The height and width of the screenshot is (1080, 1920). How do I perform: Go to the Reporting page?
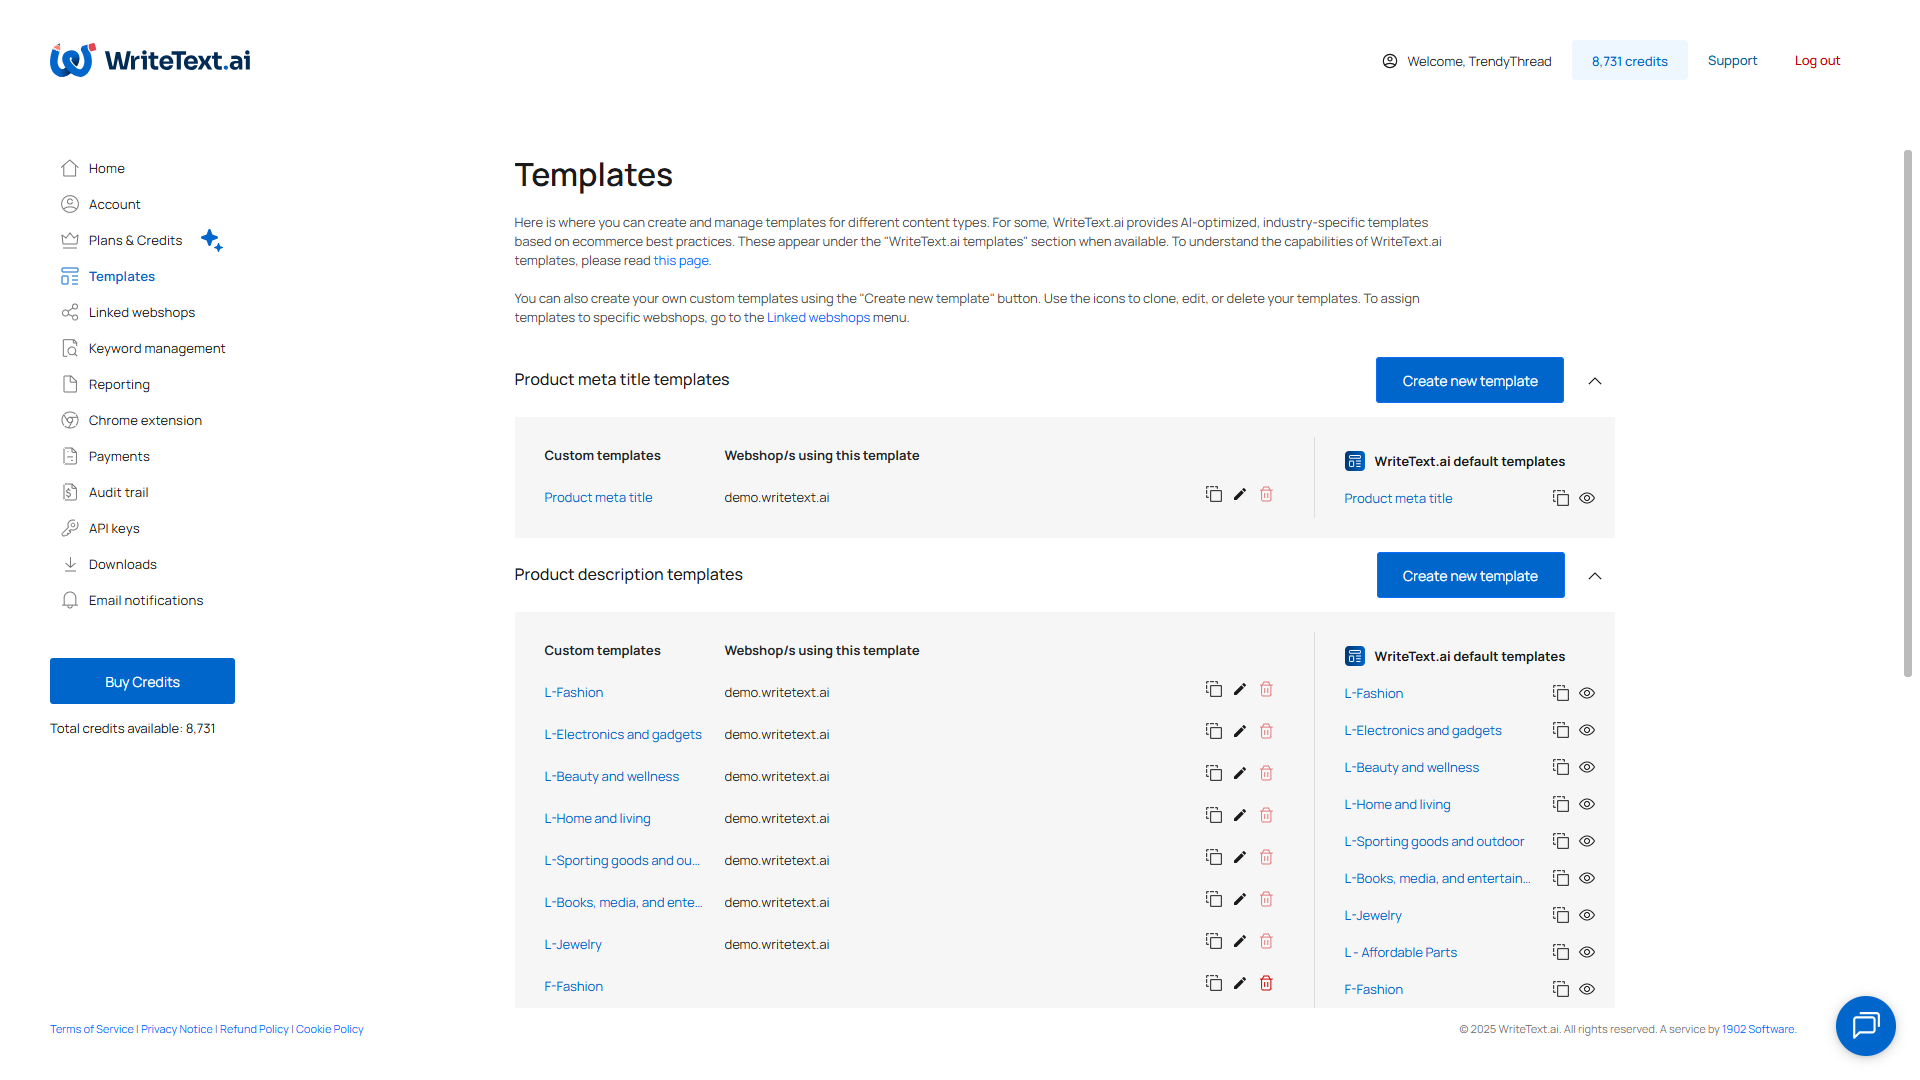(119, 384)
